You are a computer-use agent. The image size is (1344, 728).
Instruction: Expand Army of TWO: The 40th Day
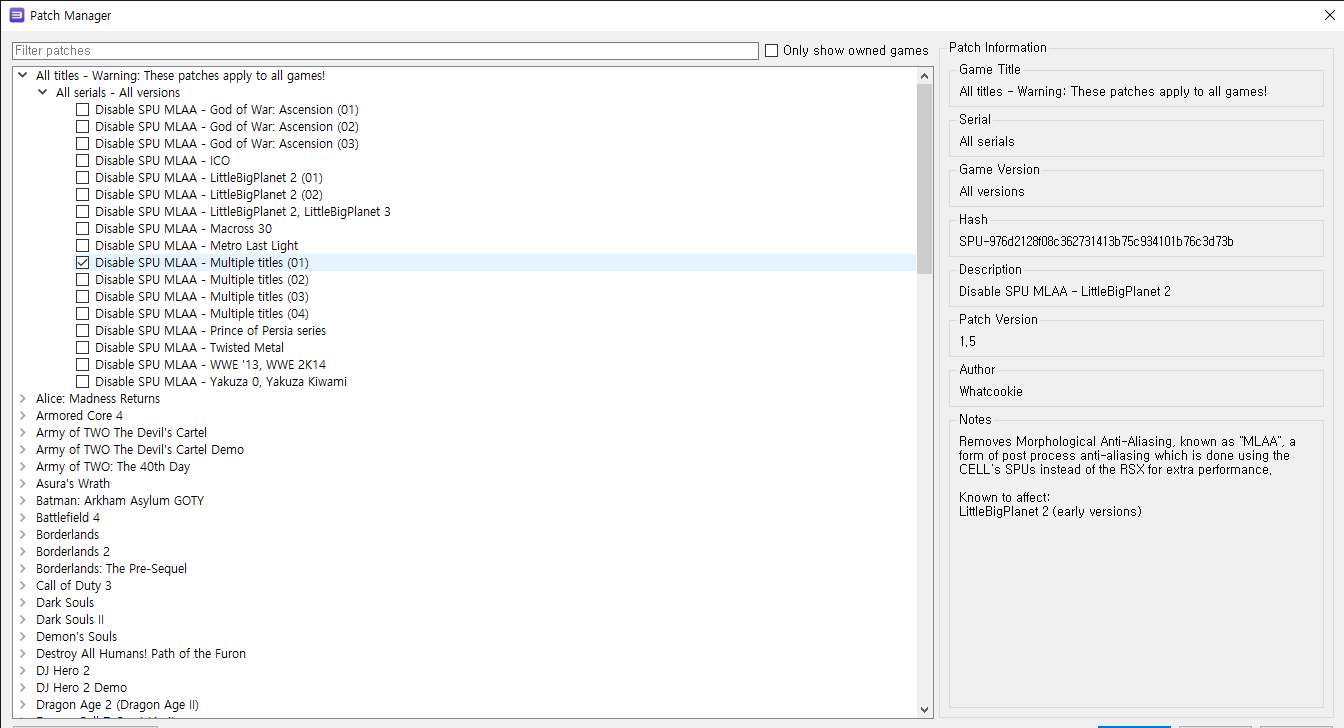pos(22,467)
